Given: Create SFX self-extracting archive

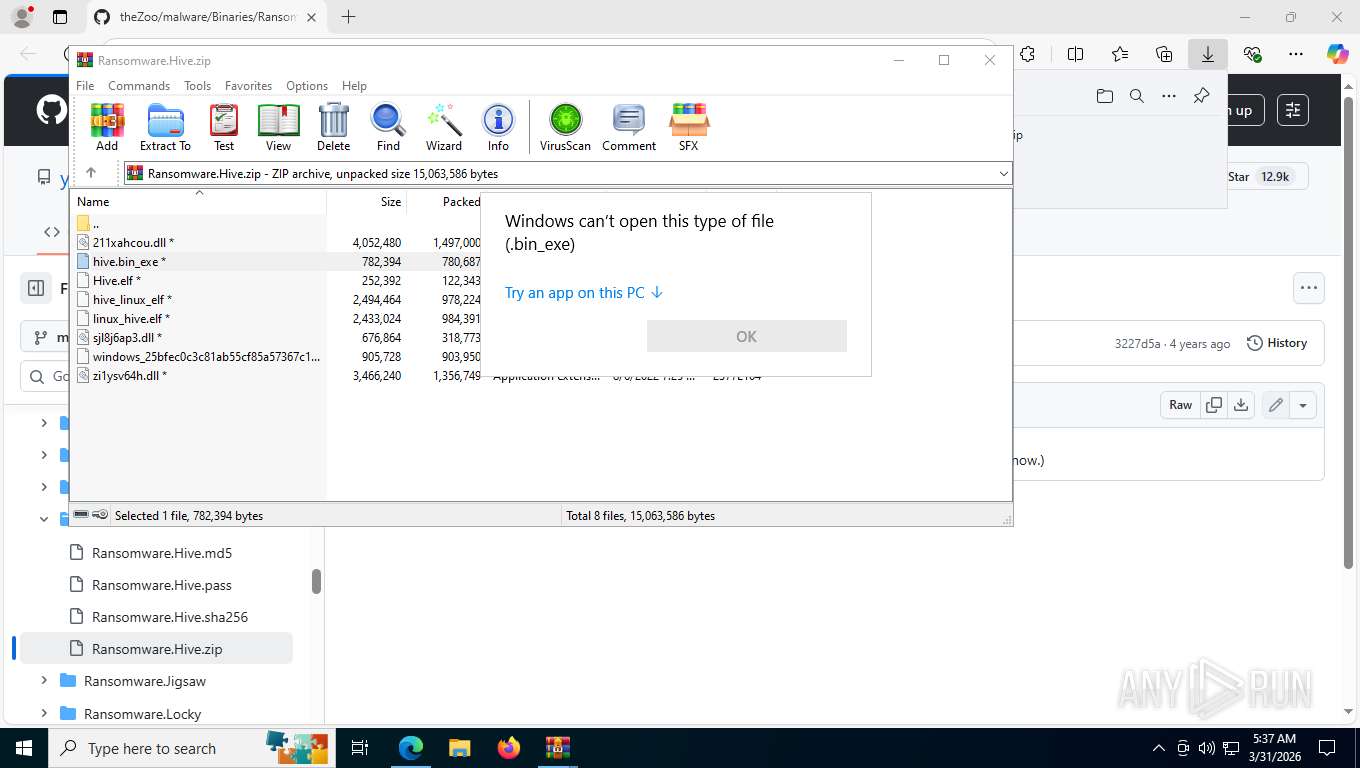Looking at the screenshot, I should point(688,127).
